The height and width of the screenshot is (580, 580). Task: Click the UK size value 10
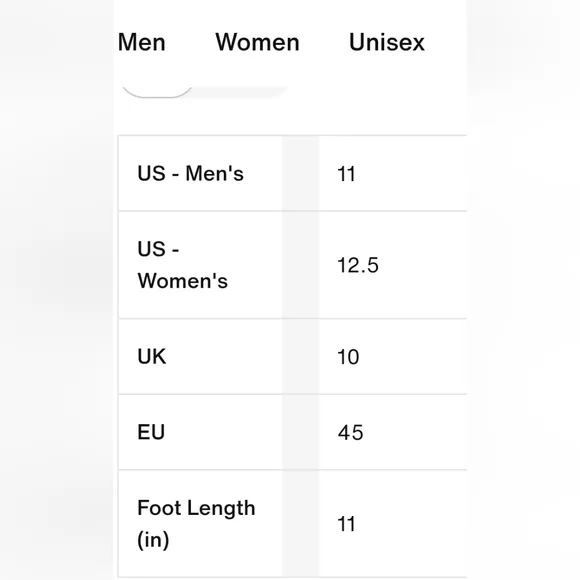348,357
